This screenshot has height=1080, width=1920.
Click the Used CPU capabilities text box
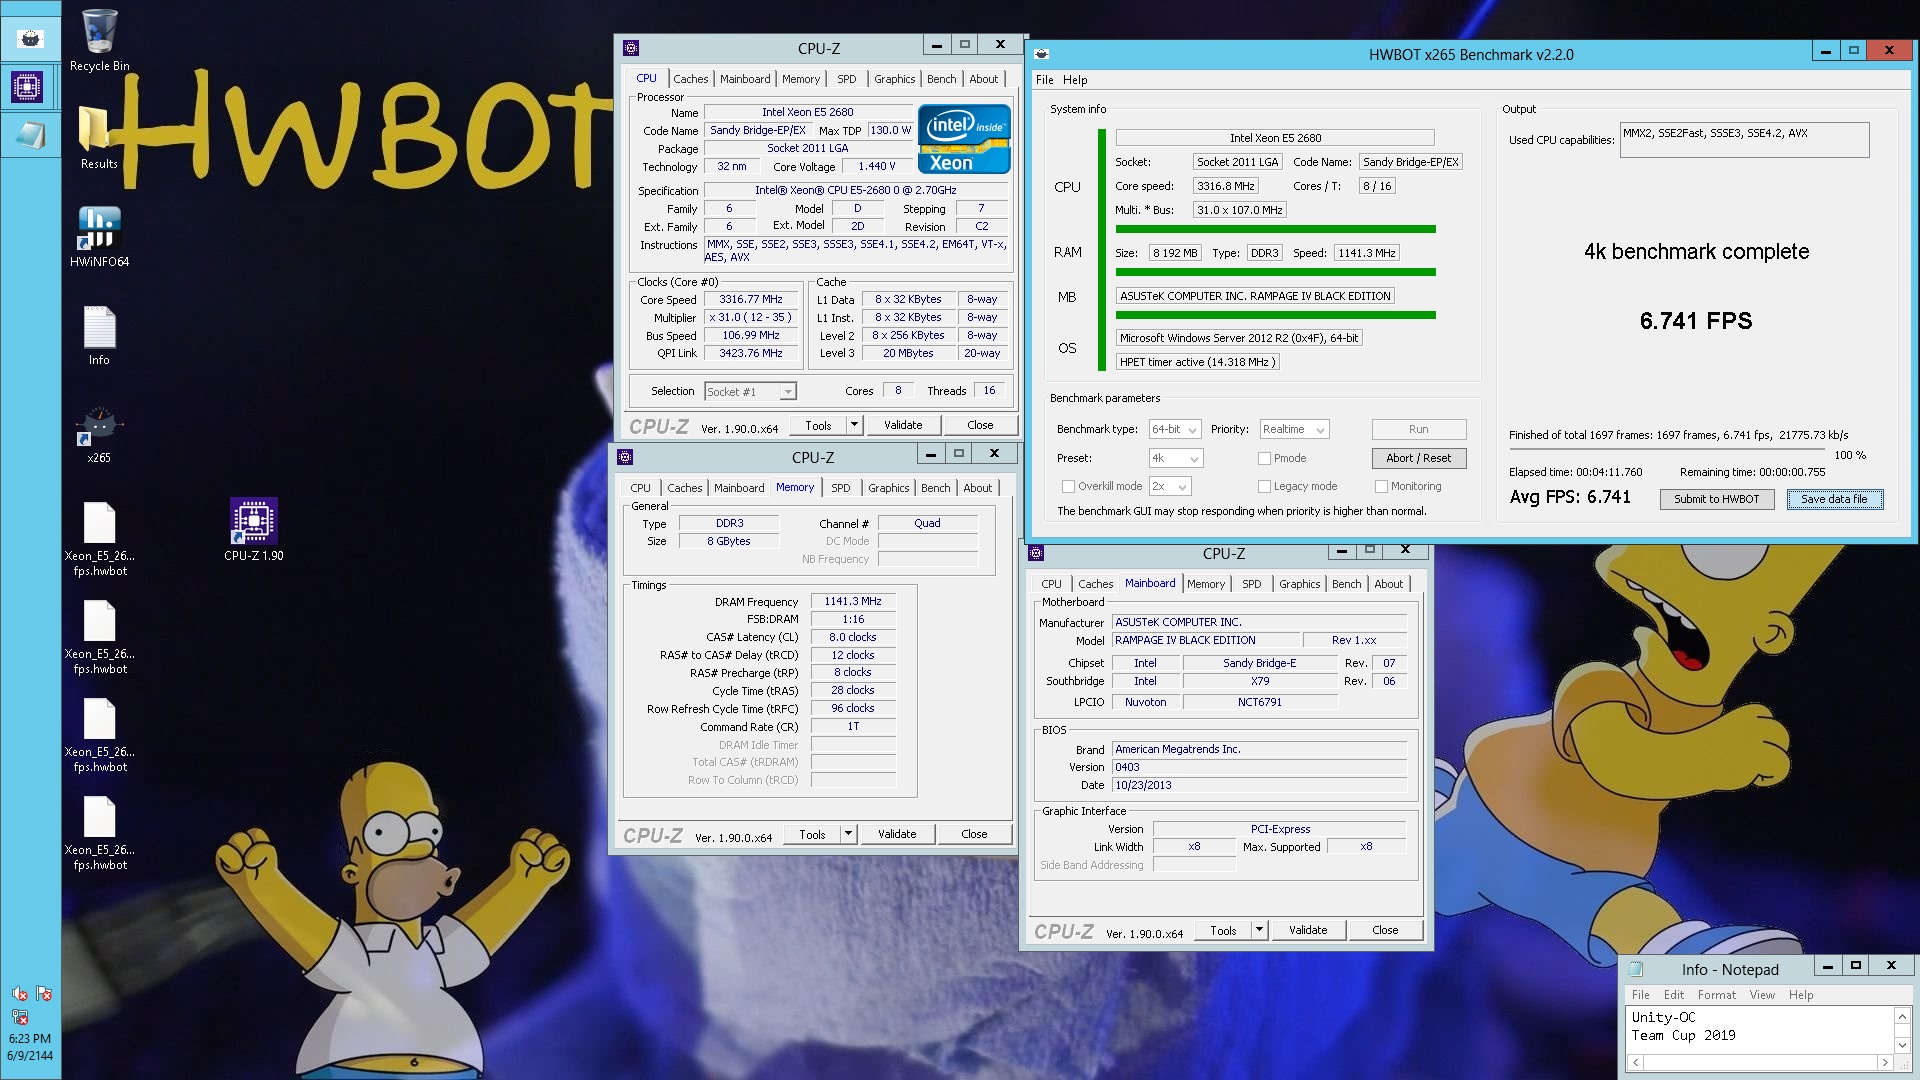(1744, 140)
